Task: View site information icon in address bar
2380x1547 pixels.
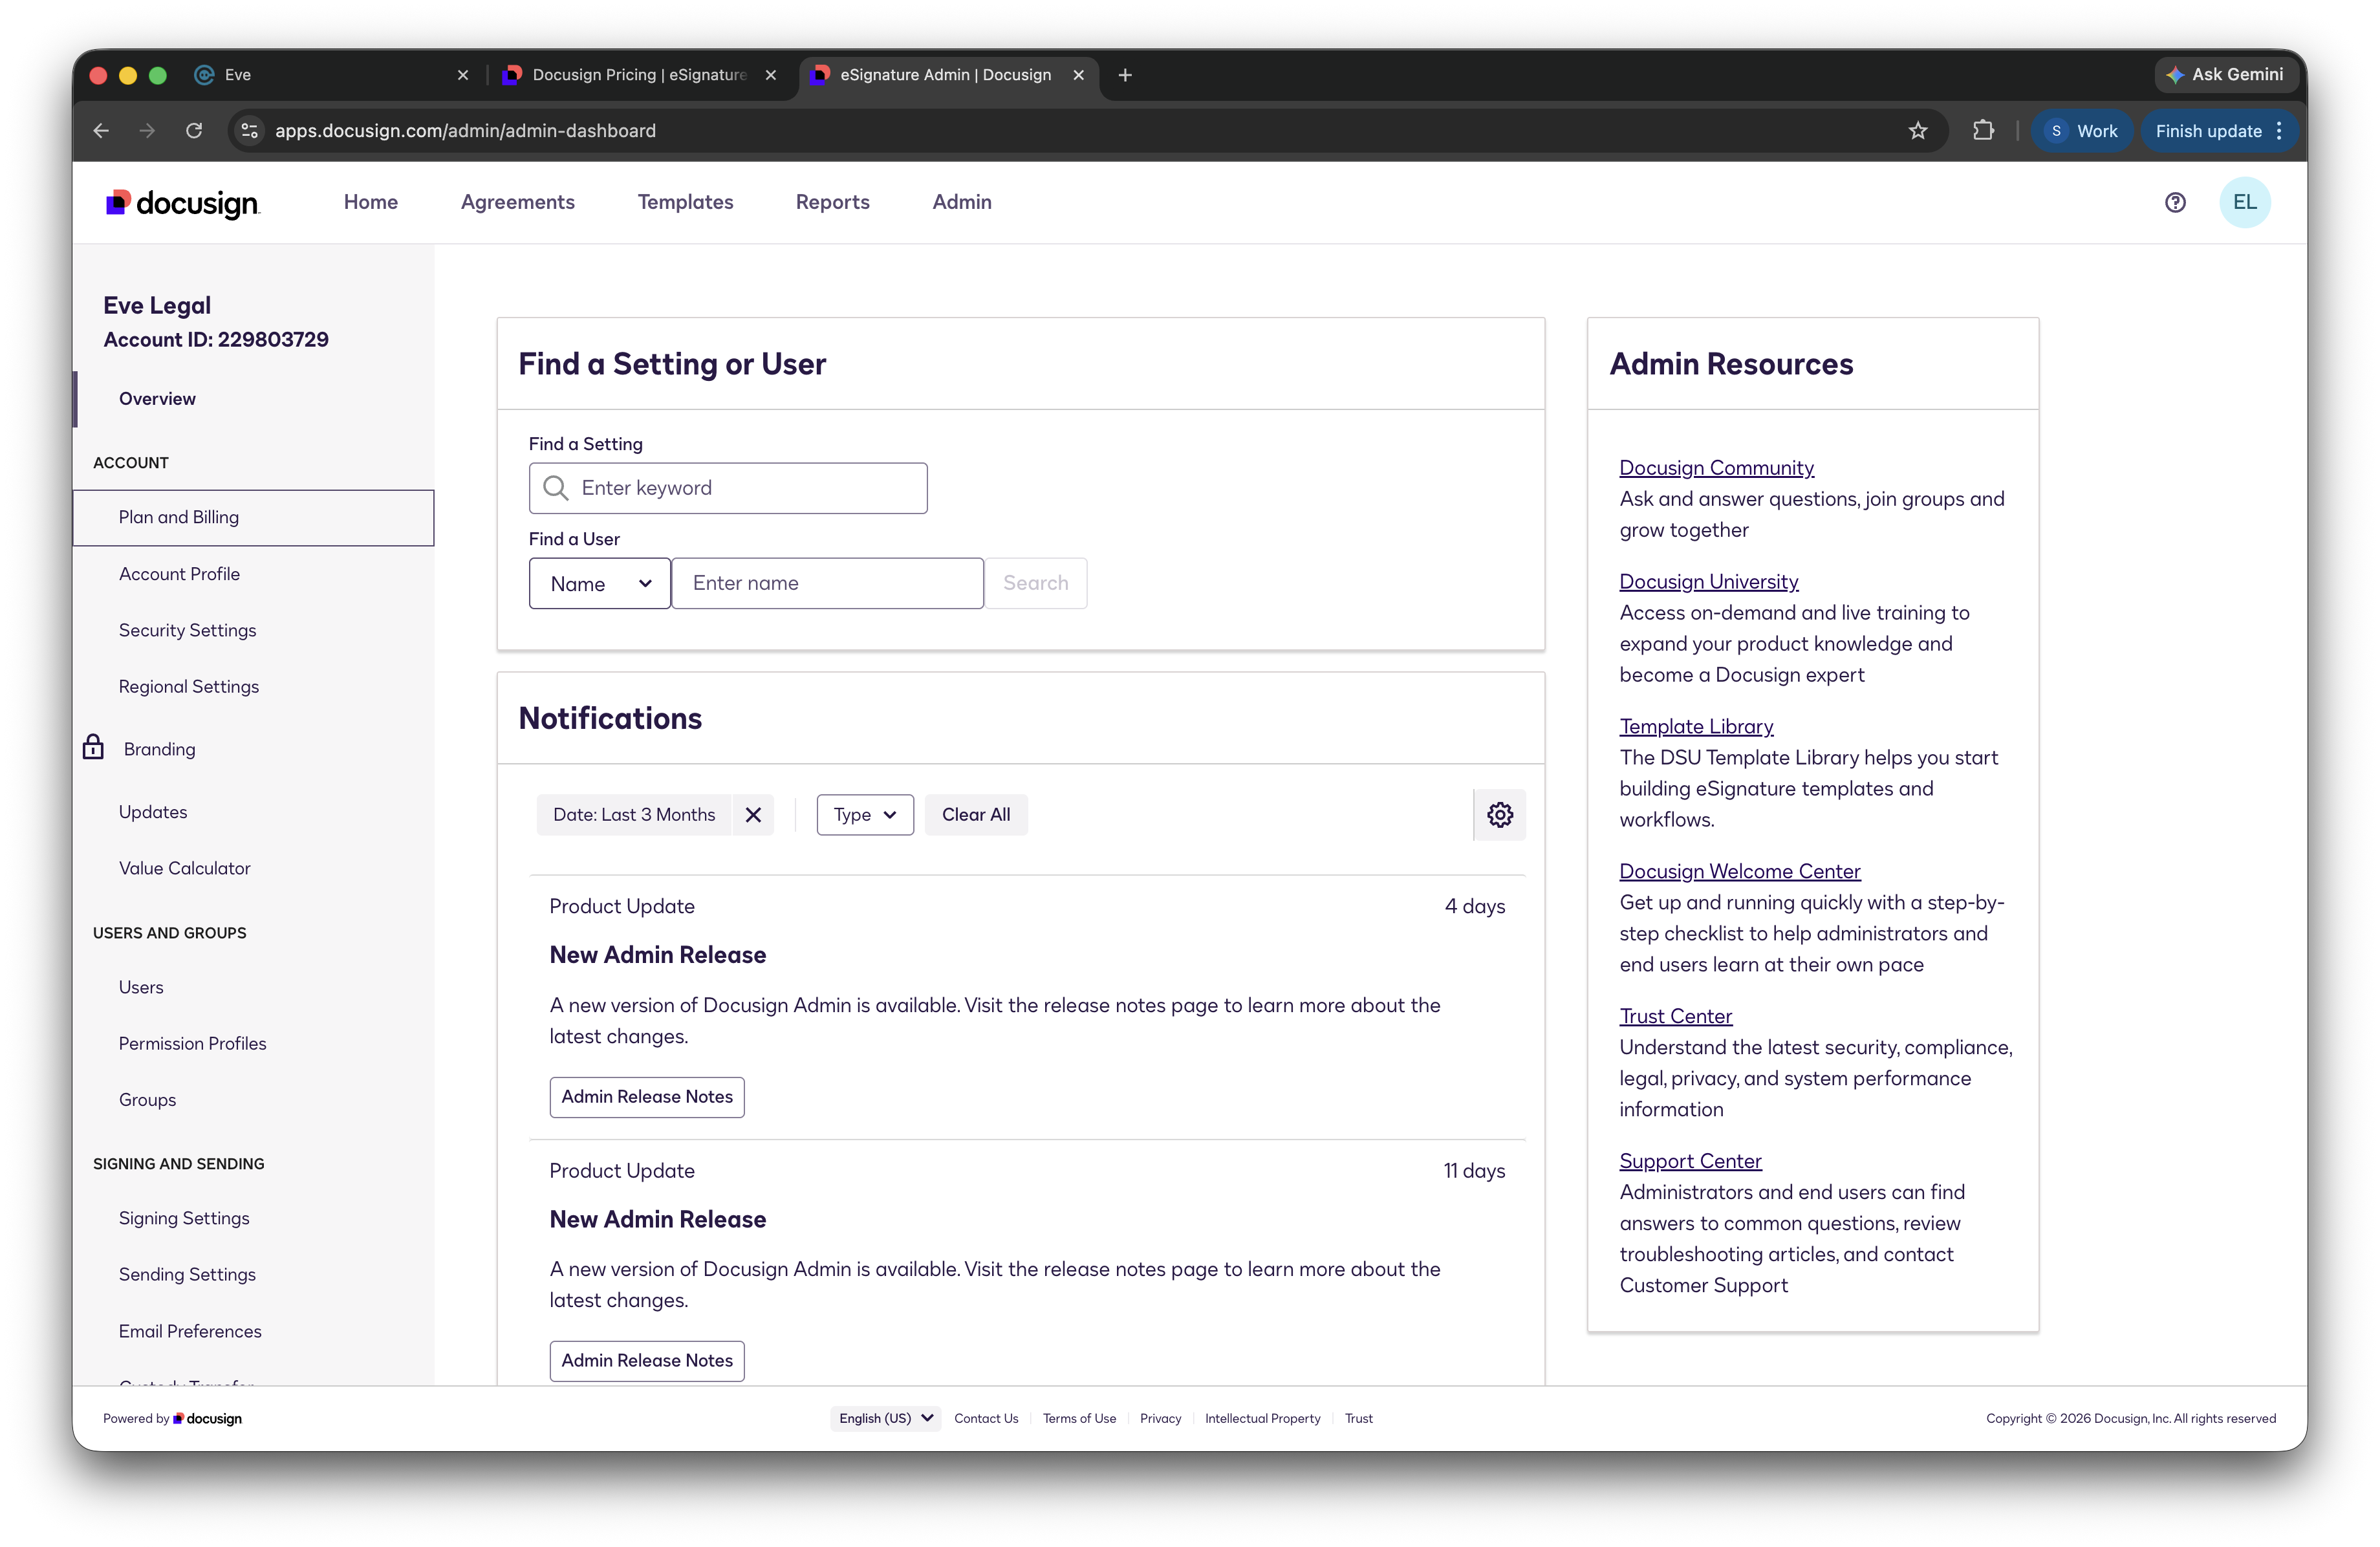Action: [250, 131]
